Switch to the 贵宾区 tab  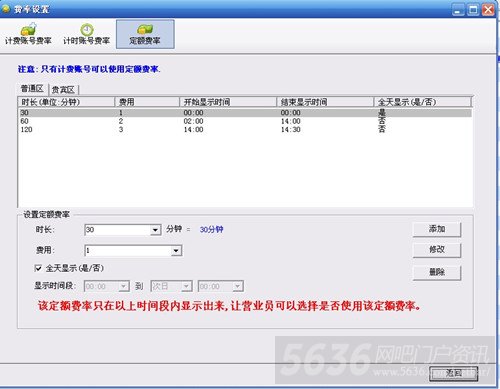click(x=63, y=89)
